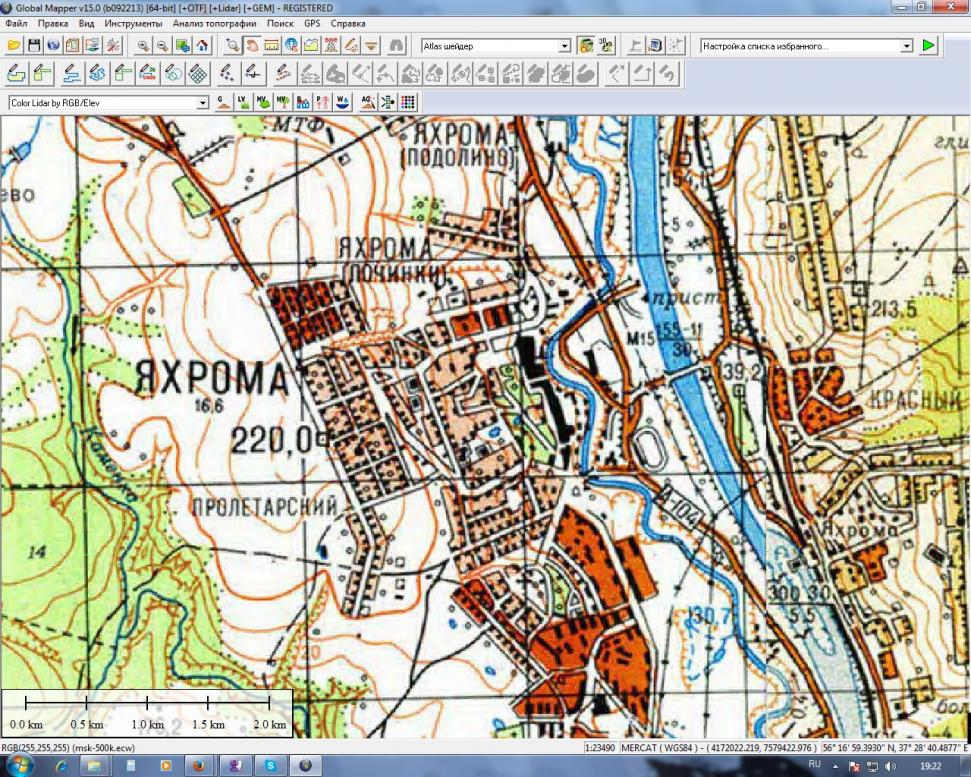The height and width of the screenshot is (777, 971).
Task: Click the Windows Start button
Action: coord(20,766)
